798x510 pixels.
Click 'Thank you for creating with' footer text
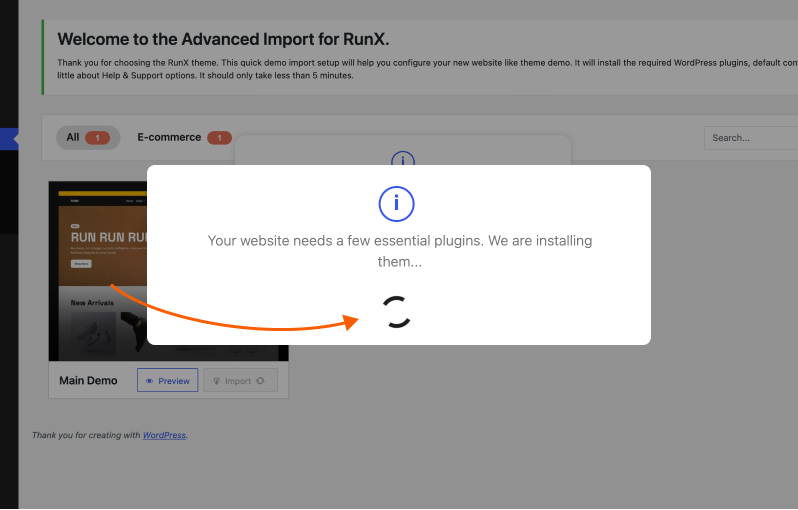point(86,435)
